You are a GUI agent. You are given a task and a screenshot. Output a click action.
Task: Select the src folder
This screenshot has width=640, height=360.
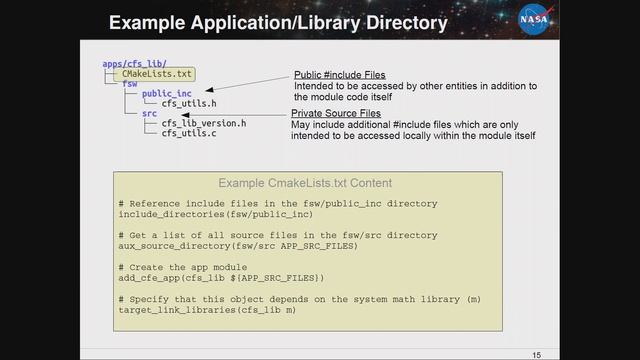pos(149,113)
